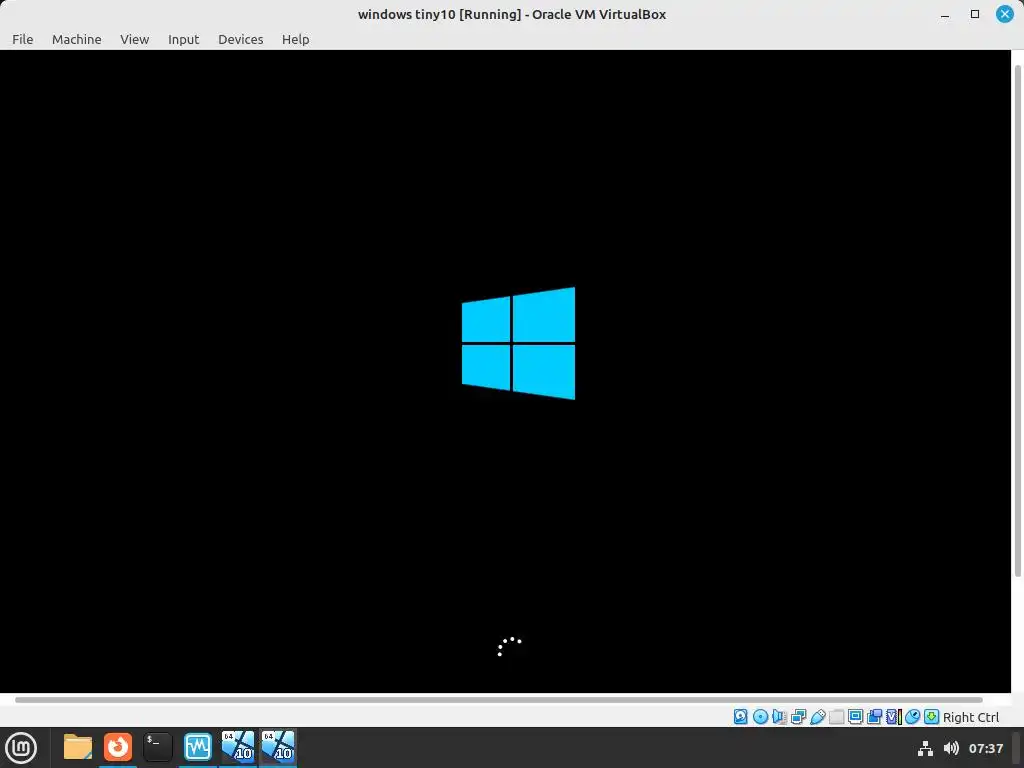Screen dimensions: 1024x768
Task: Launch Firefox from the taskbar
Action: 118,747
